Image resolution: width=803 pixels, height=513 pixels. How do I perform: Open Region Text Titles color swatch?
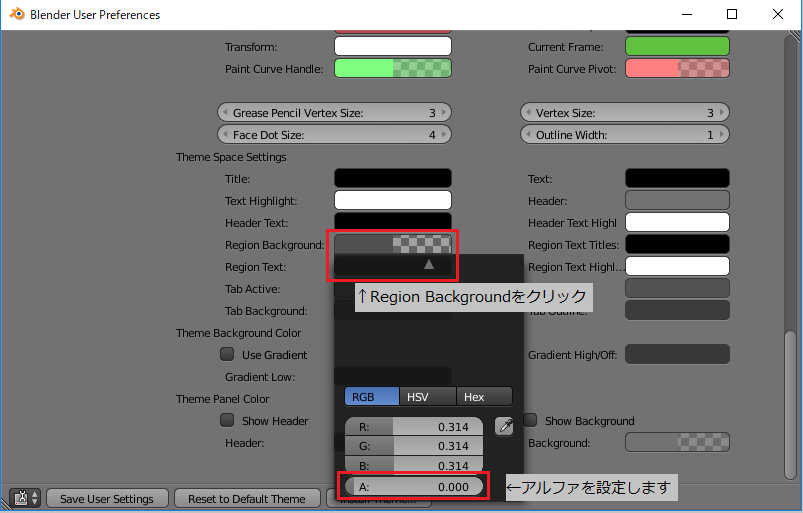[x=677, y=245]
